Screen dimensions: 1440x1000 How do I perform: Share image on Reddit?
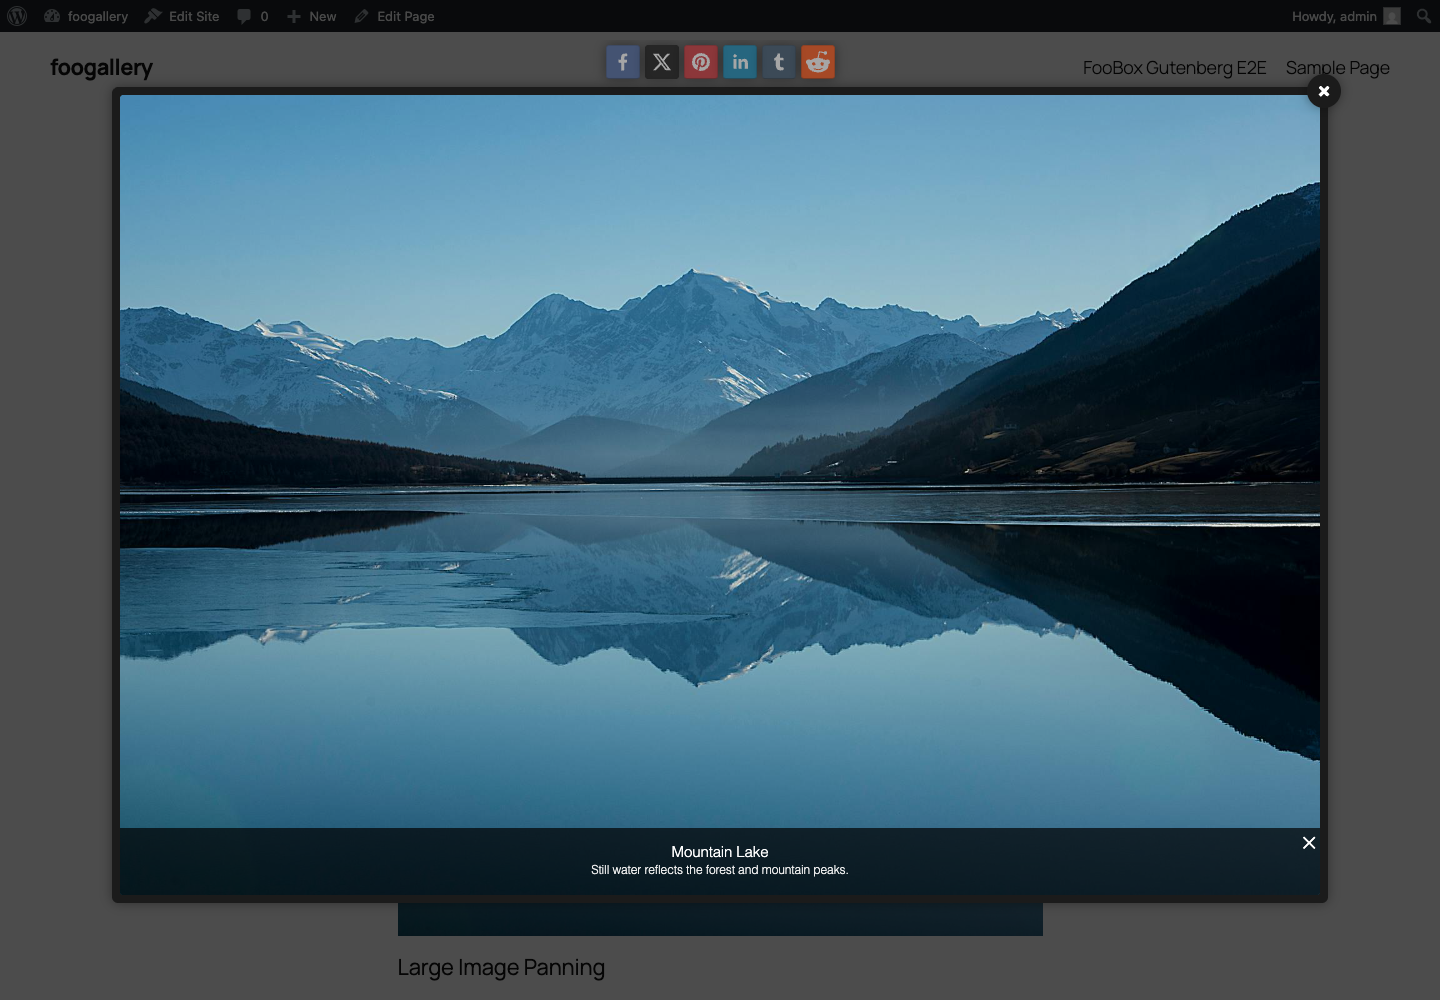818,62
